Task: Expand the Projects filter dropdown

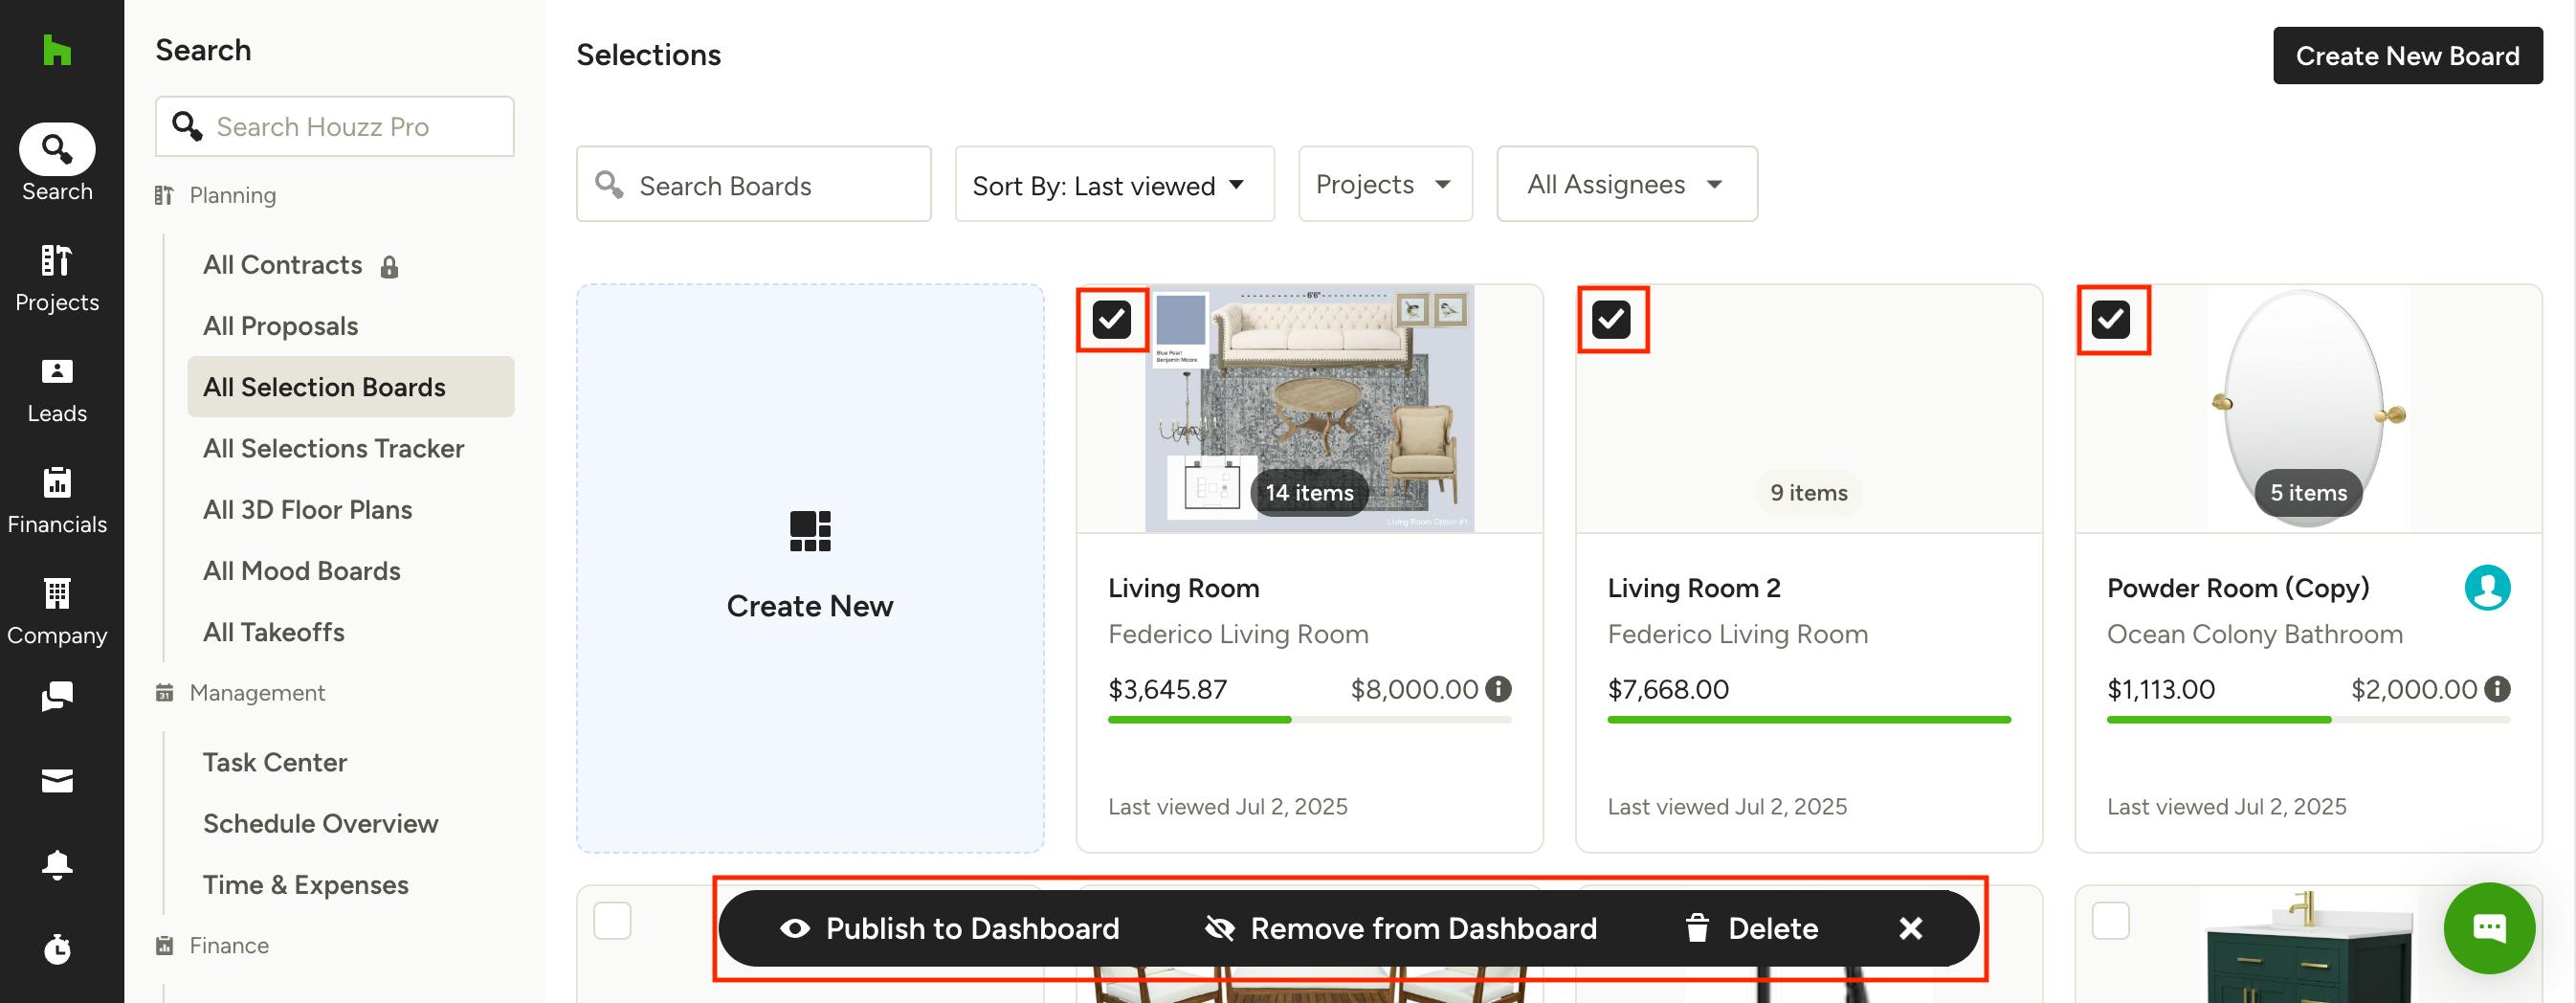Action: (x=1384, y=185)
